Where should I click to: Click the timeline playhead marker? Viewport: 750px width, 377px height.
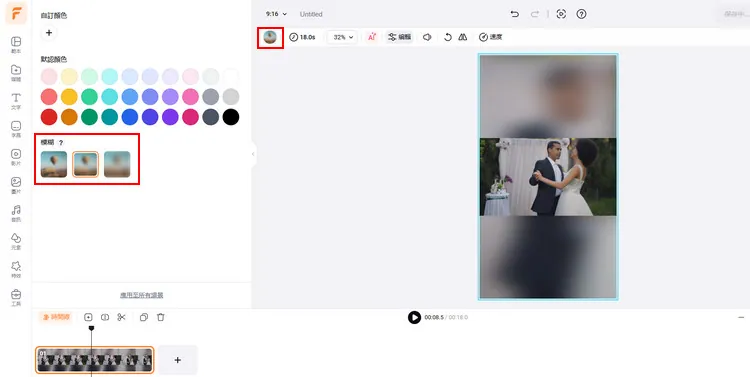91,328
